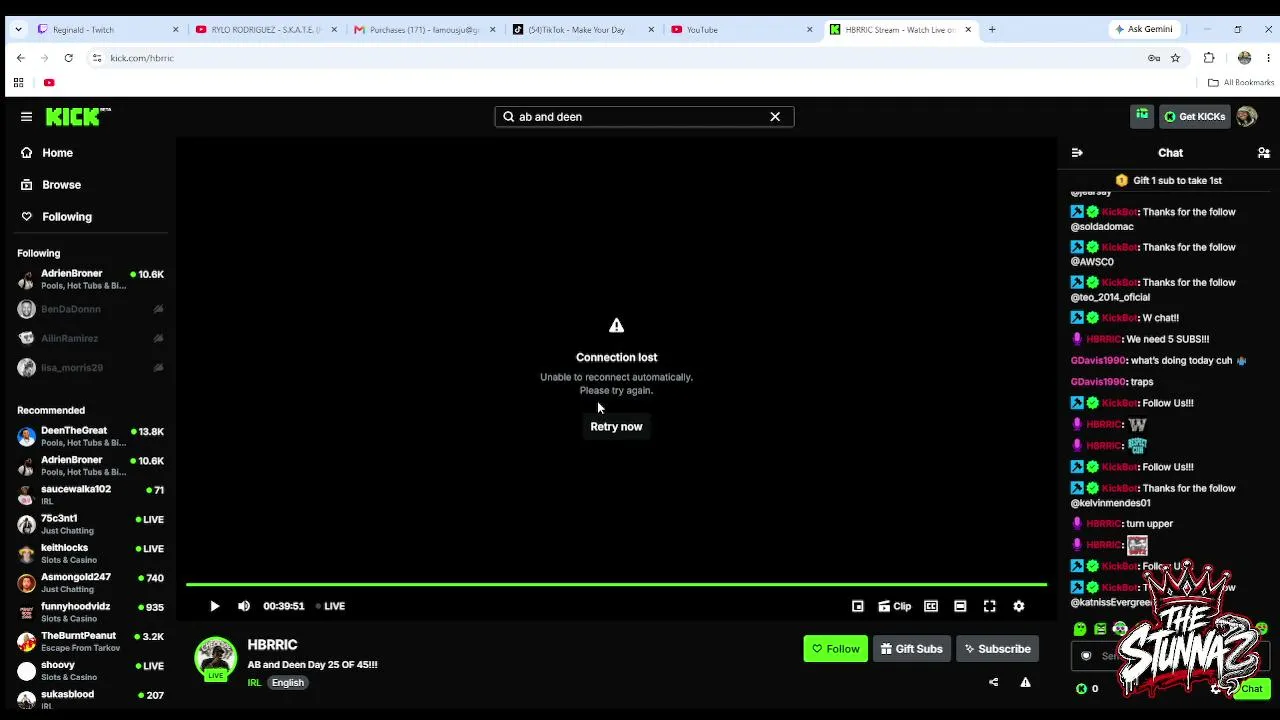1280x720 pixels.
Task: Follow the HBRRIC channel
Action: (x=835, y=649)
